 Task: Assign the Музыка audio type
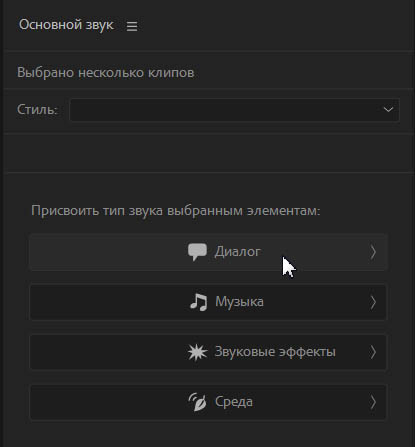[x=208, y=302]
